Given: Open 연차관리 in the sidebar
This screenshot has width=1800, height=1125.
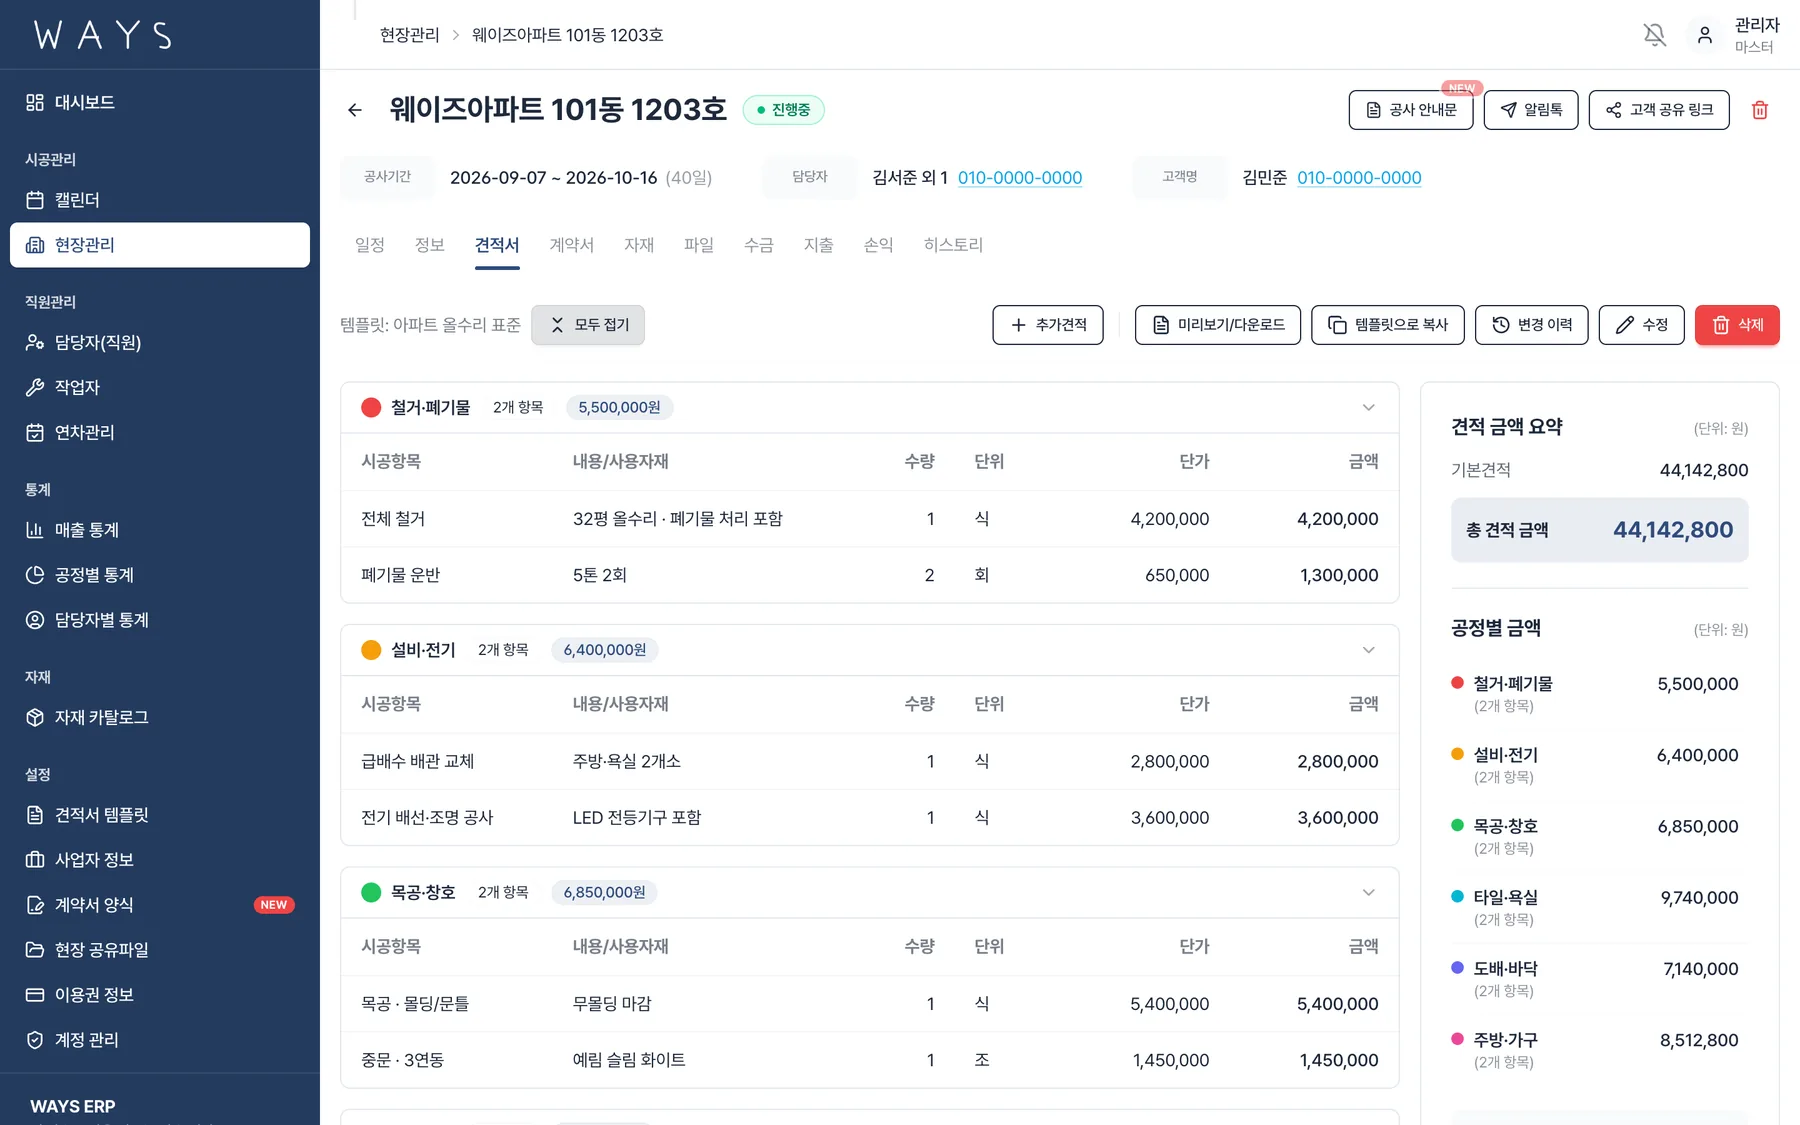Looking at the screenshot, I should pyautogui.click(x=160, y=432).
